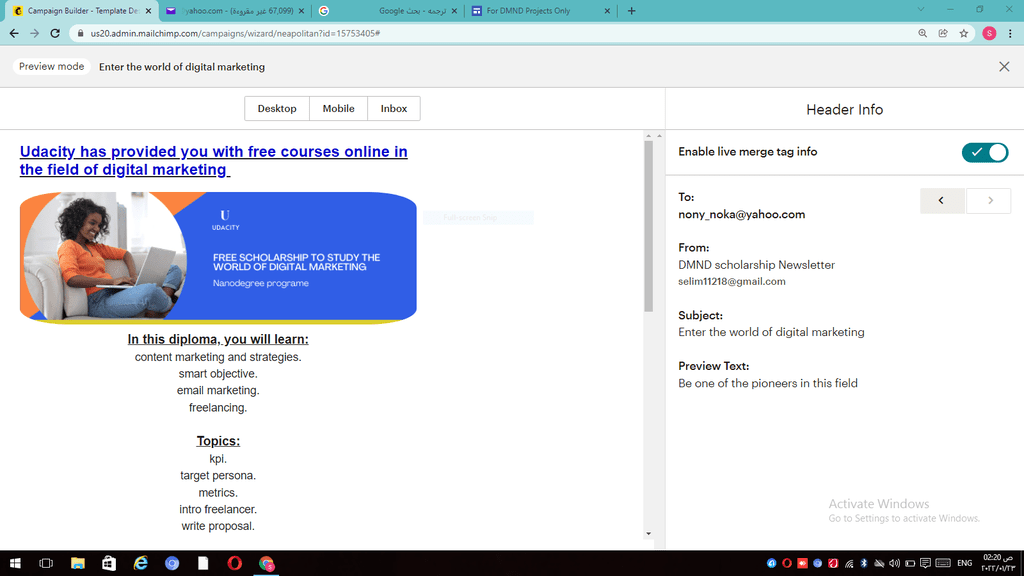The width and height of the screenshot is (1024, 576).
Task: Close the Google search browser tab
Action: pyautogui.click(x=455, y=11)
